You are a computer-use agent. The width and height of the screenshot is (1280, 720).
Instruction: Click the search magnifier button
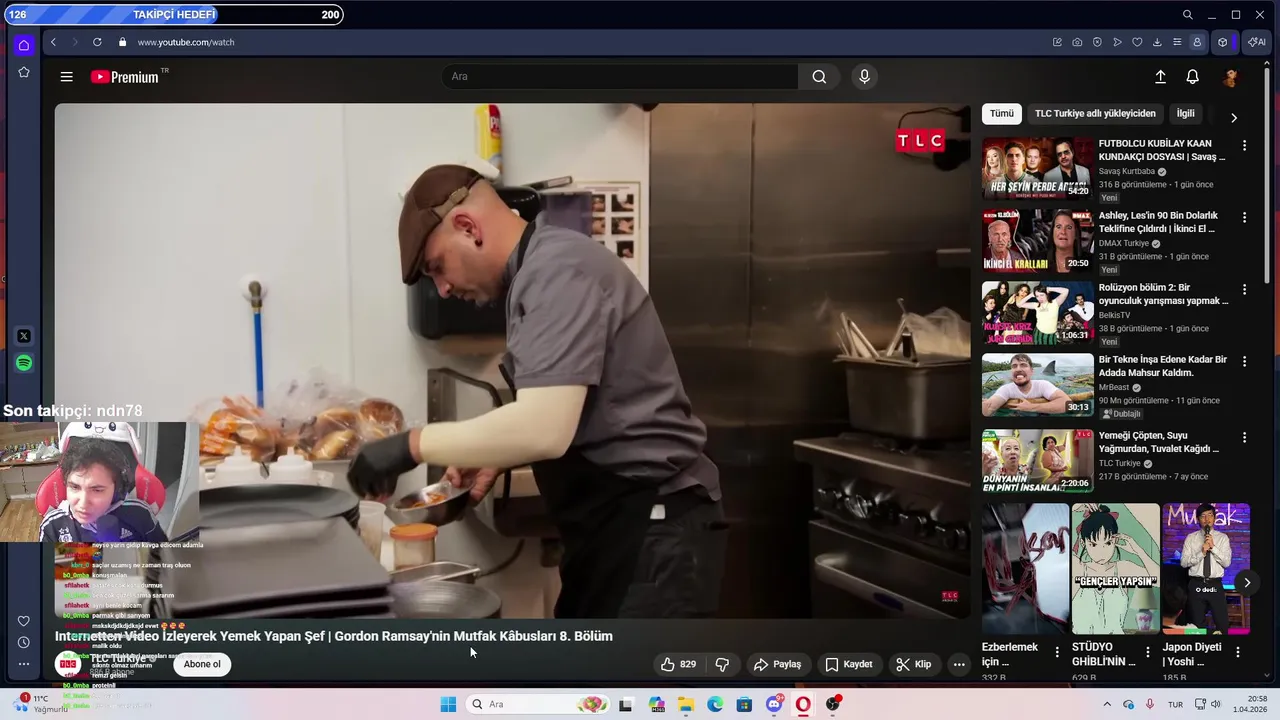click(x=819, y=77)
